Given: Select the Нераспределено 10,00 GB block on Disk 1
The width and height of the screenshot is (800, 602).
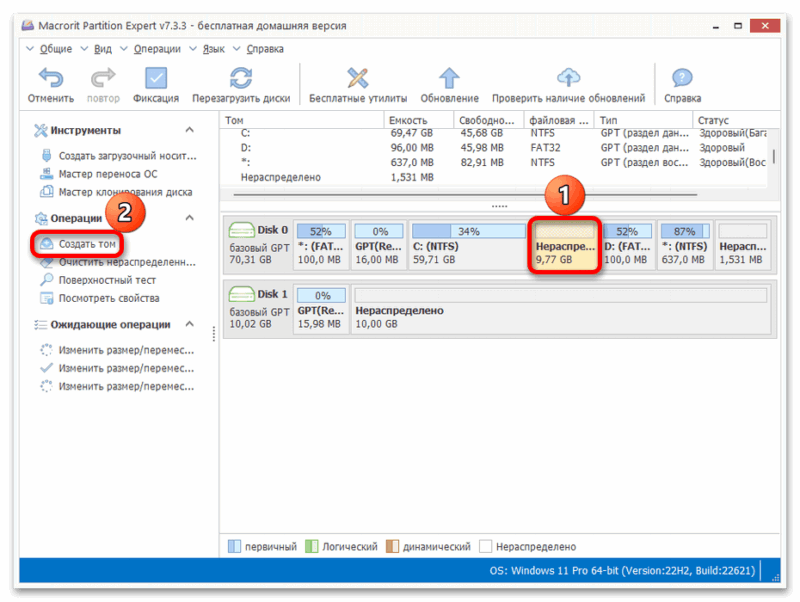Looking at the screenshot, I should coord(560,310).
